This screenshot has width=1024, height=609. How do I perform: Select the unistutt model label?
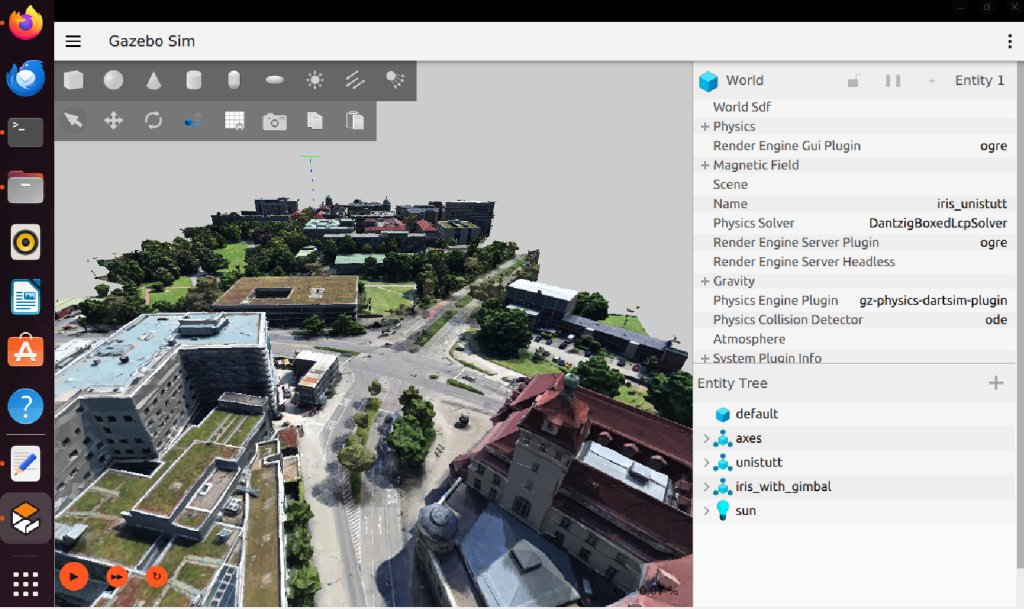[759, 463]
